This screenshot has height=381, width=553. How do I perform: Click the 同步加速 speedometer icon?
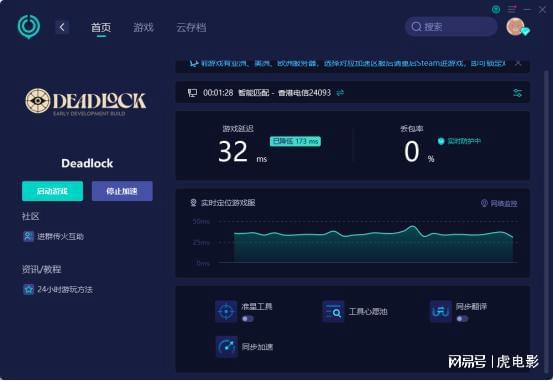[226, 347]
